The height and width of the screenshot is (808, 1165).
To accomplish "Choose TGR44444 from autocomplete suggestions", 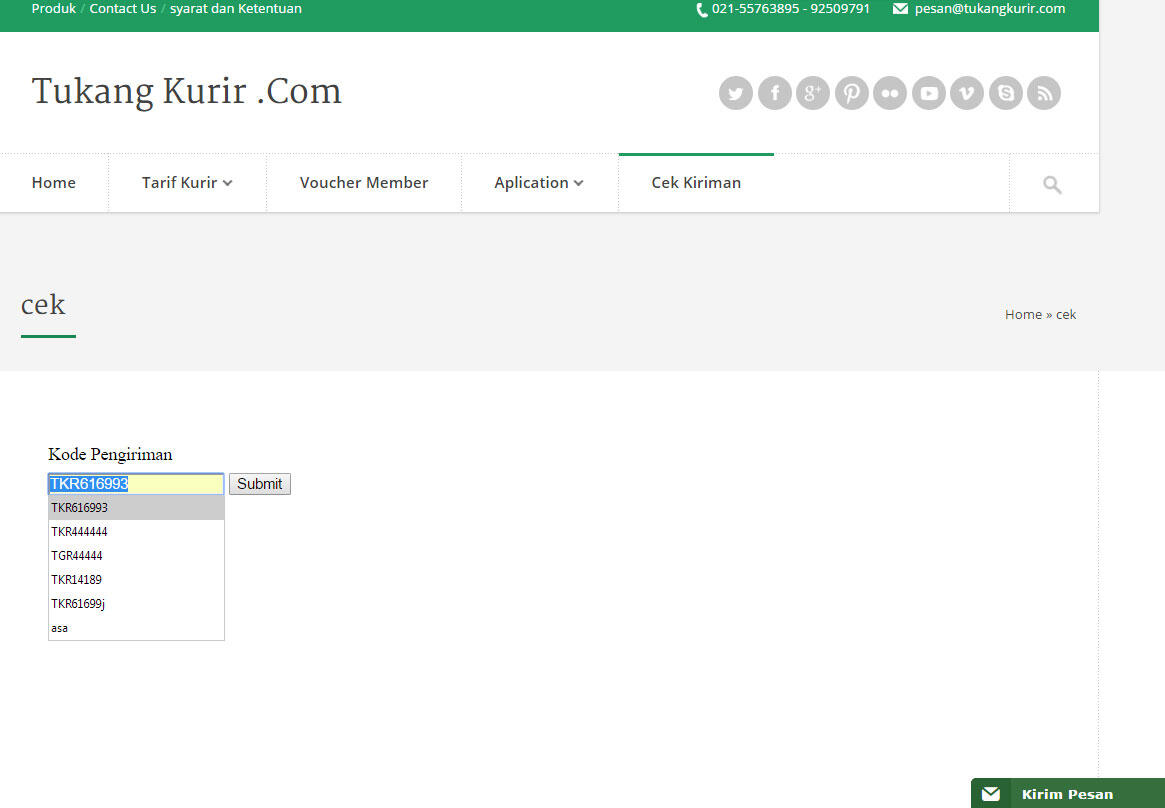I will click(x=136, y=556).
